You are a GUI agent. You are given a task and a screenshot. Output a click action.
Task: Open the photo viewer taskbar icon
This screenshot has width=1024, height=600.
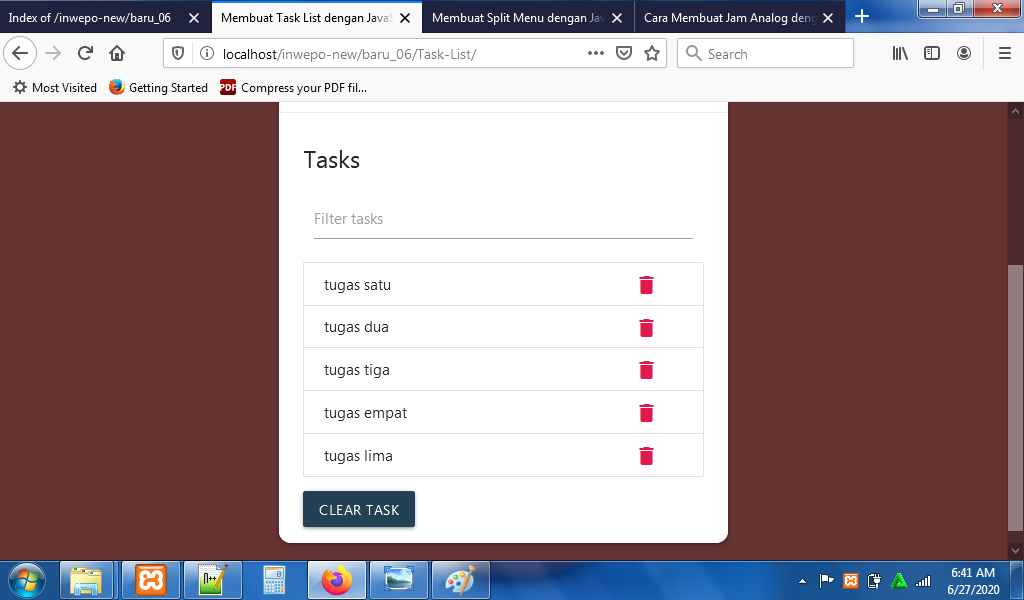[399, 580]
